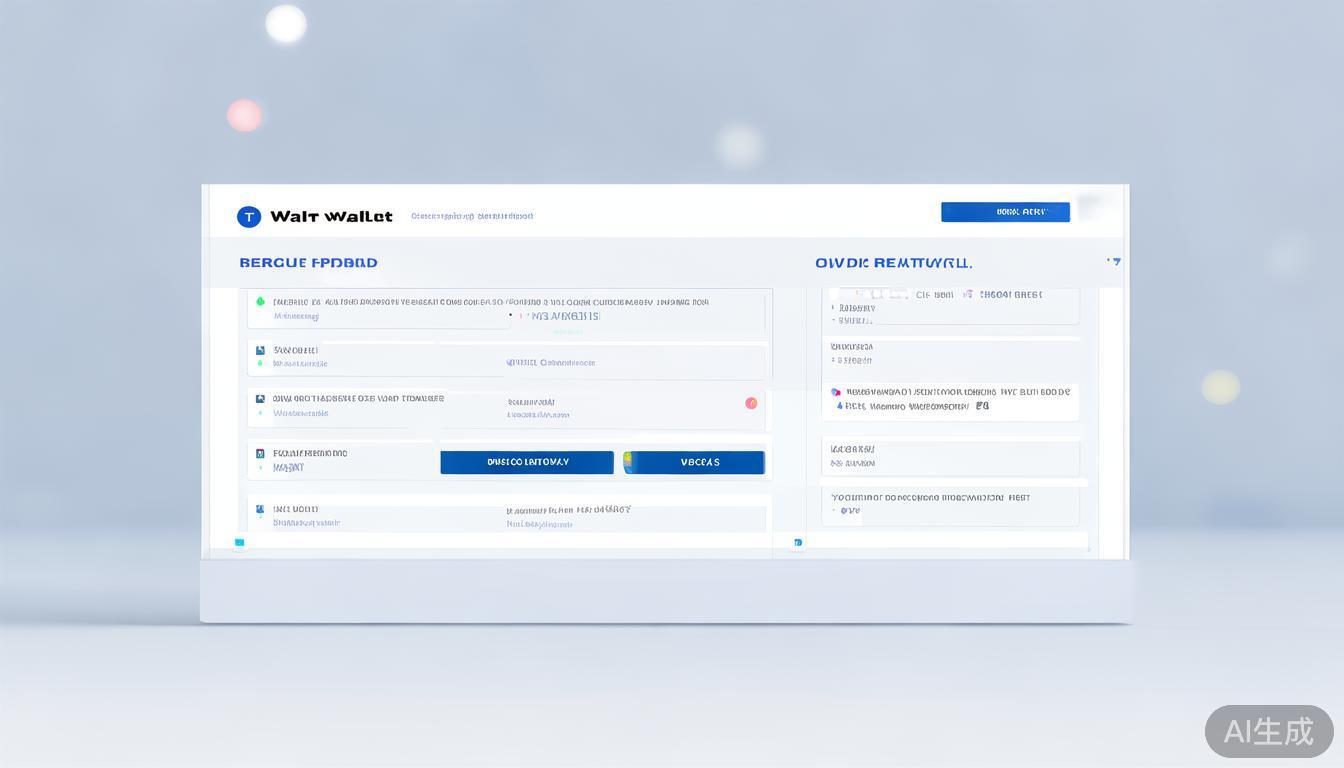Expand the dropdown arrow beside right panel heading
The image size is (1344, 768).
(1114, 262)
